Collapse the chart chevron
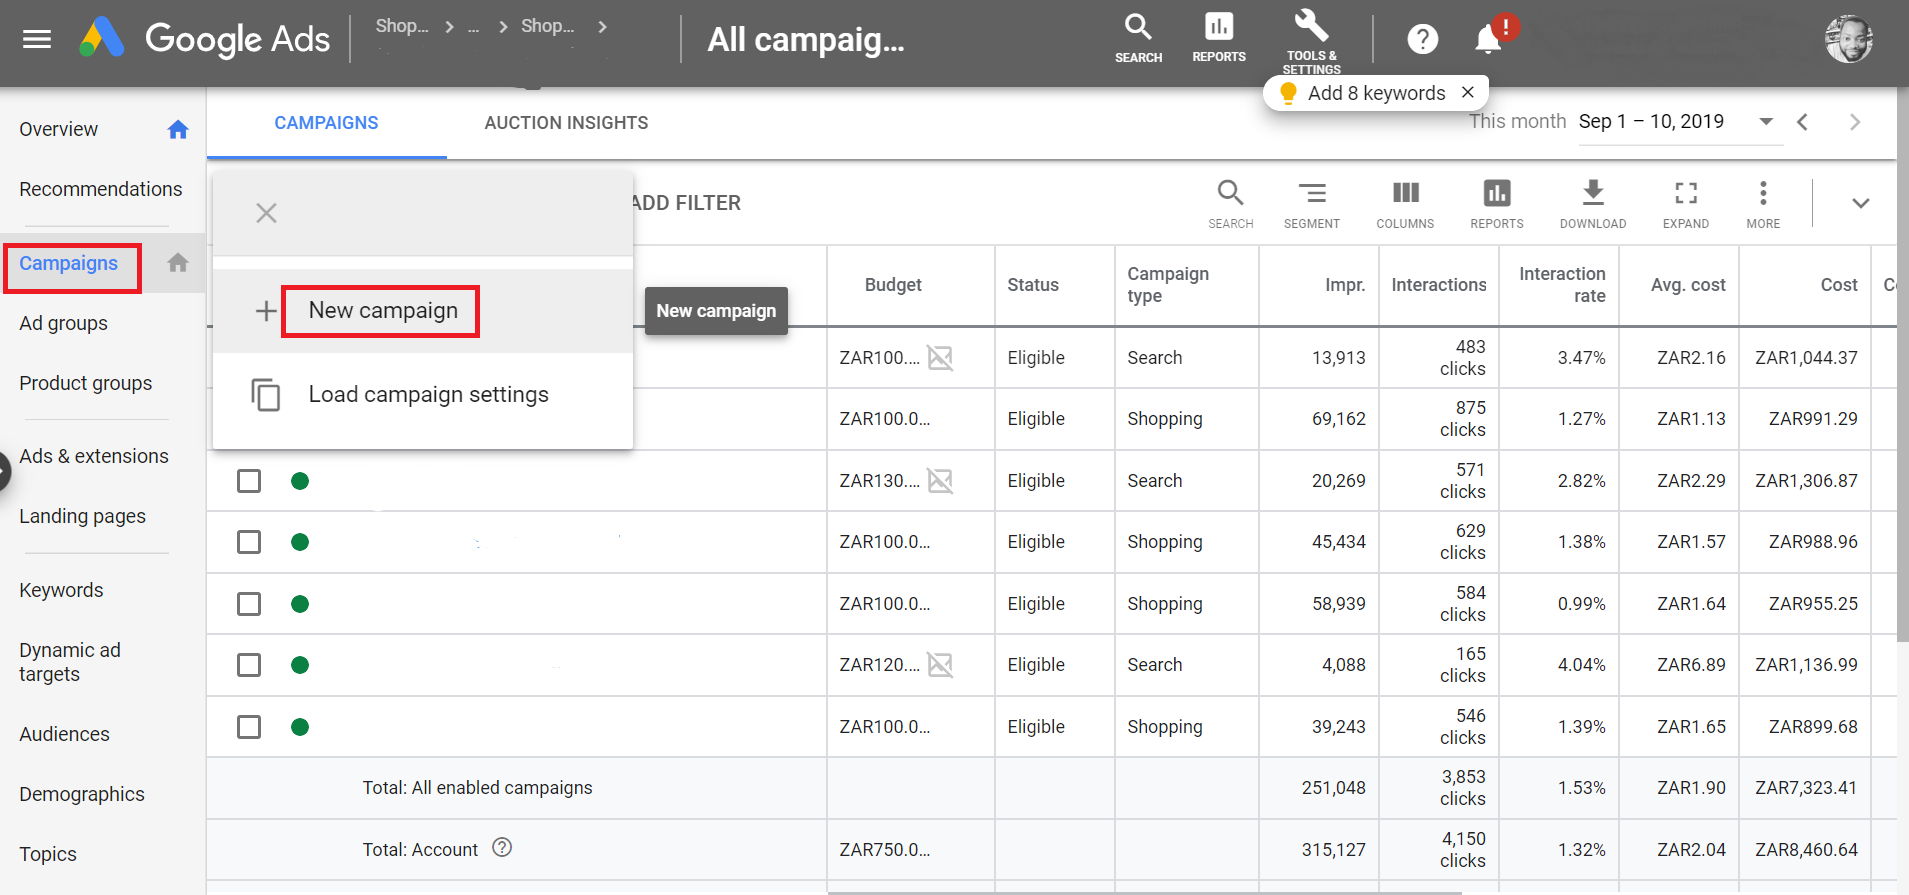The width and height of the screenshot is (1909, 895). (x=1860, y=203)
